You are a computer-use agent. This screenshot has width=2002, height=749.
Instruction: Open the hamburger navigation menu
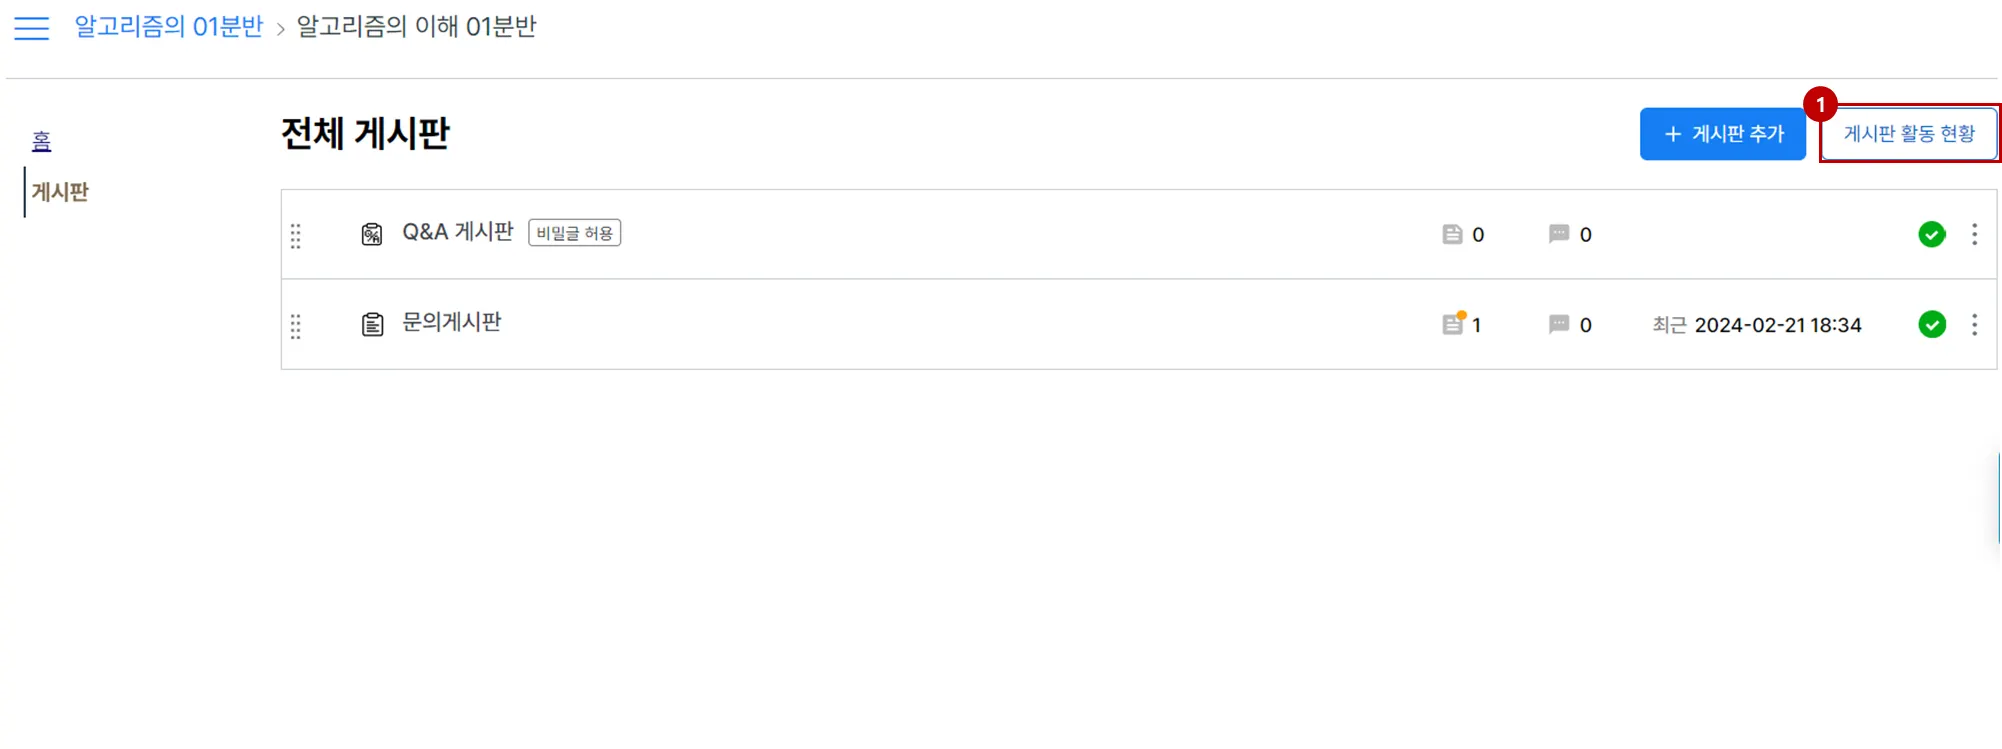tap(31, 28)
